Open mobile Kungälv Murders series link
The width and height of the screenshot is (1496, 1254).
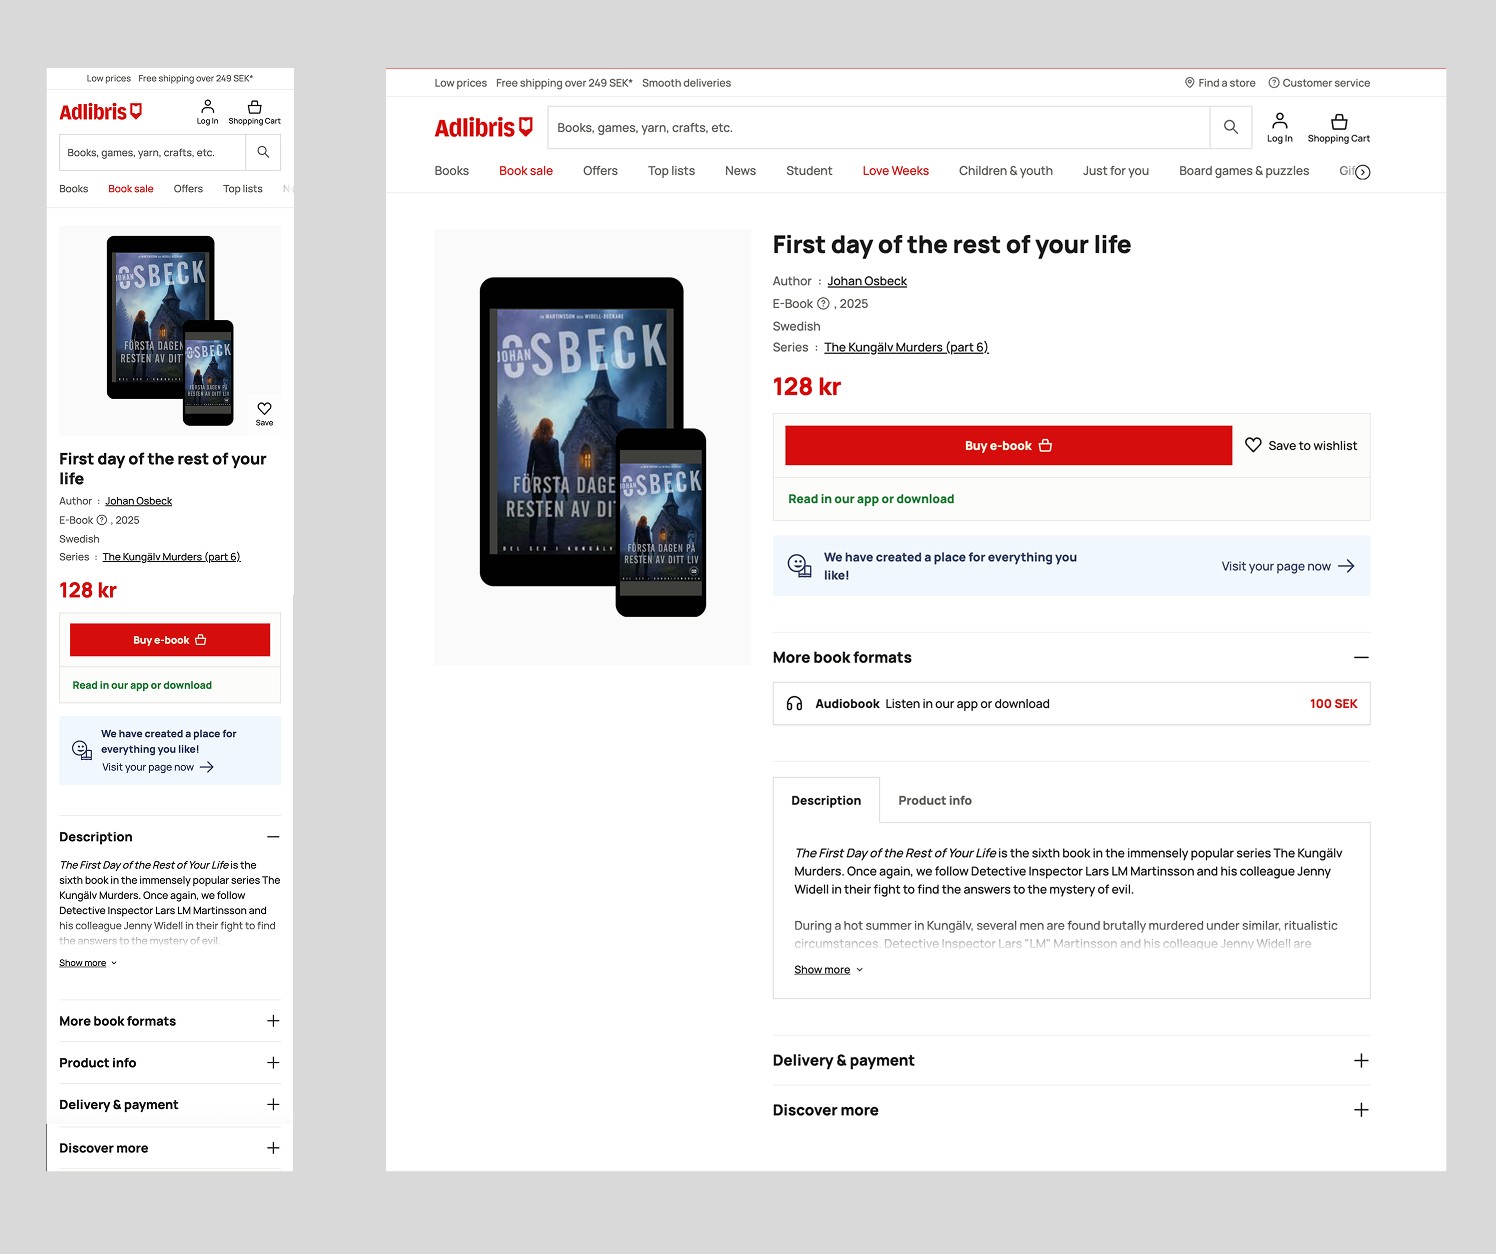171,557
